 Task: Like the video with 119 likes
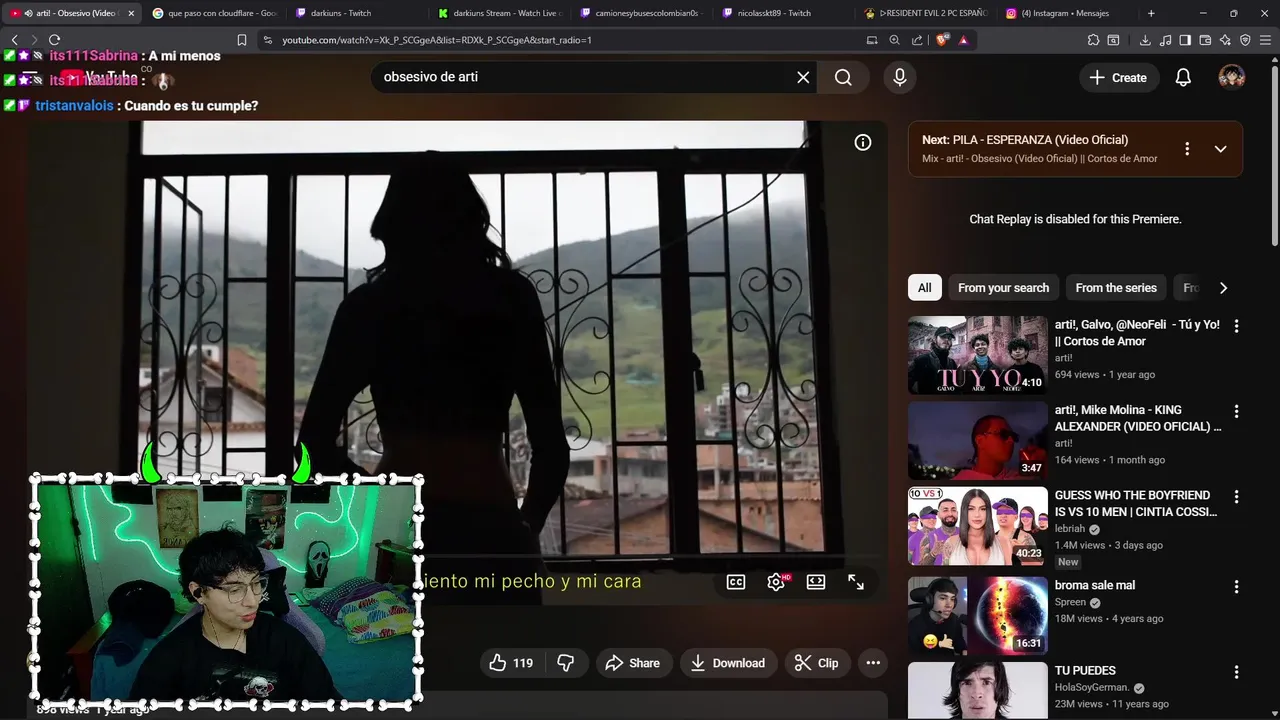(x=512, y=663)
